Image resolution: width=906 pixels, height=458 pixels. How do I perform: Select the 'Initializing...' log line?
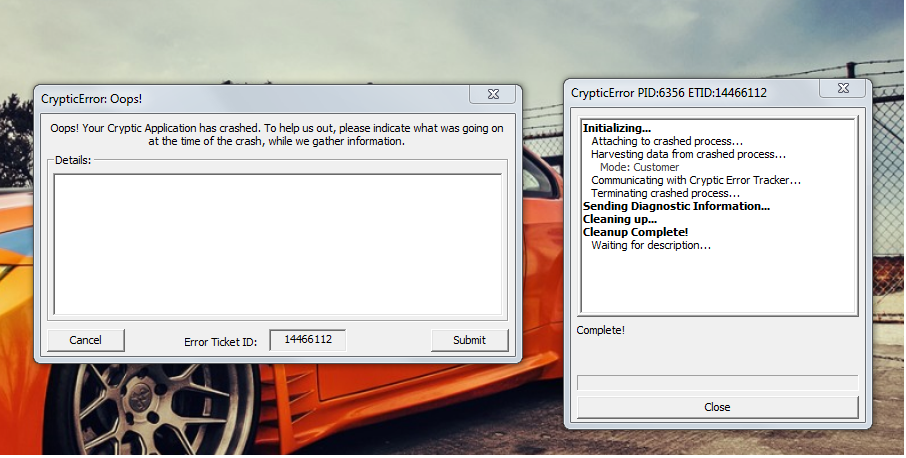(x=617, y=128)
